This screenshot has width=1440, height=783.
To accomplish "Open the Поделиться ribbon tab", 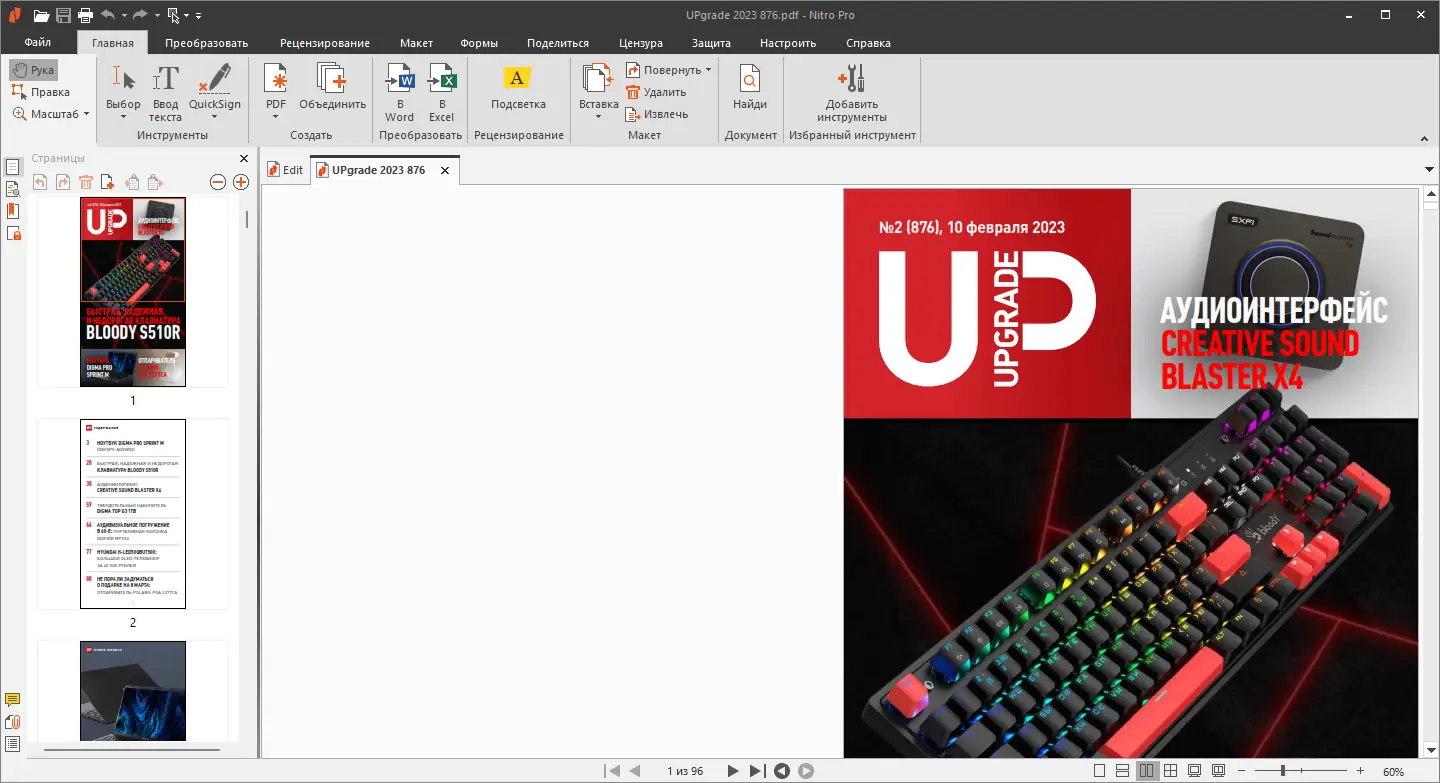I will click(558, 43).
